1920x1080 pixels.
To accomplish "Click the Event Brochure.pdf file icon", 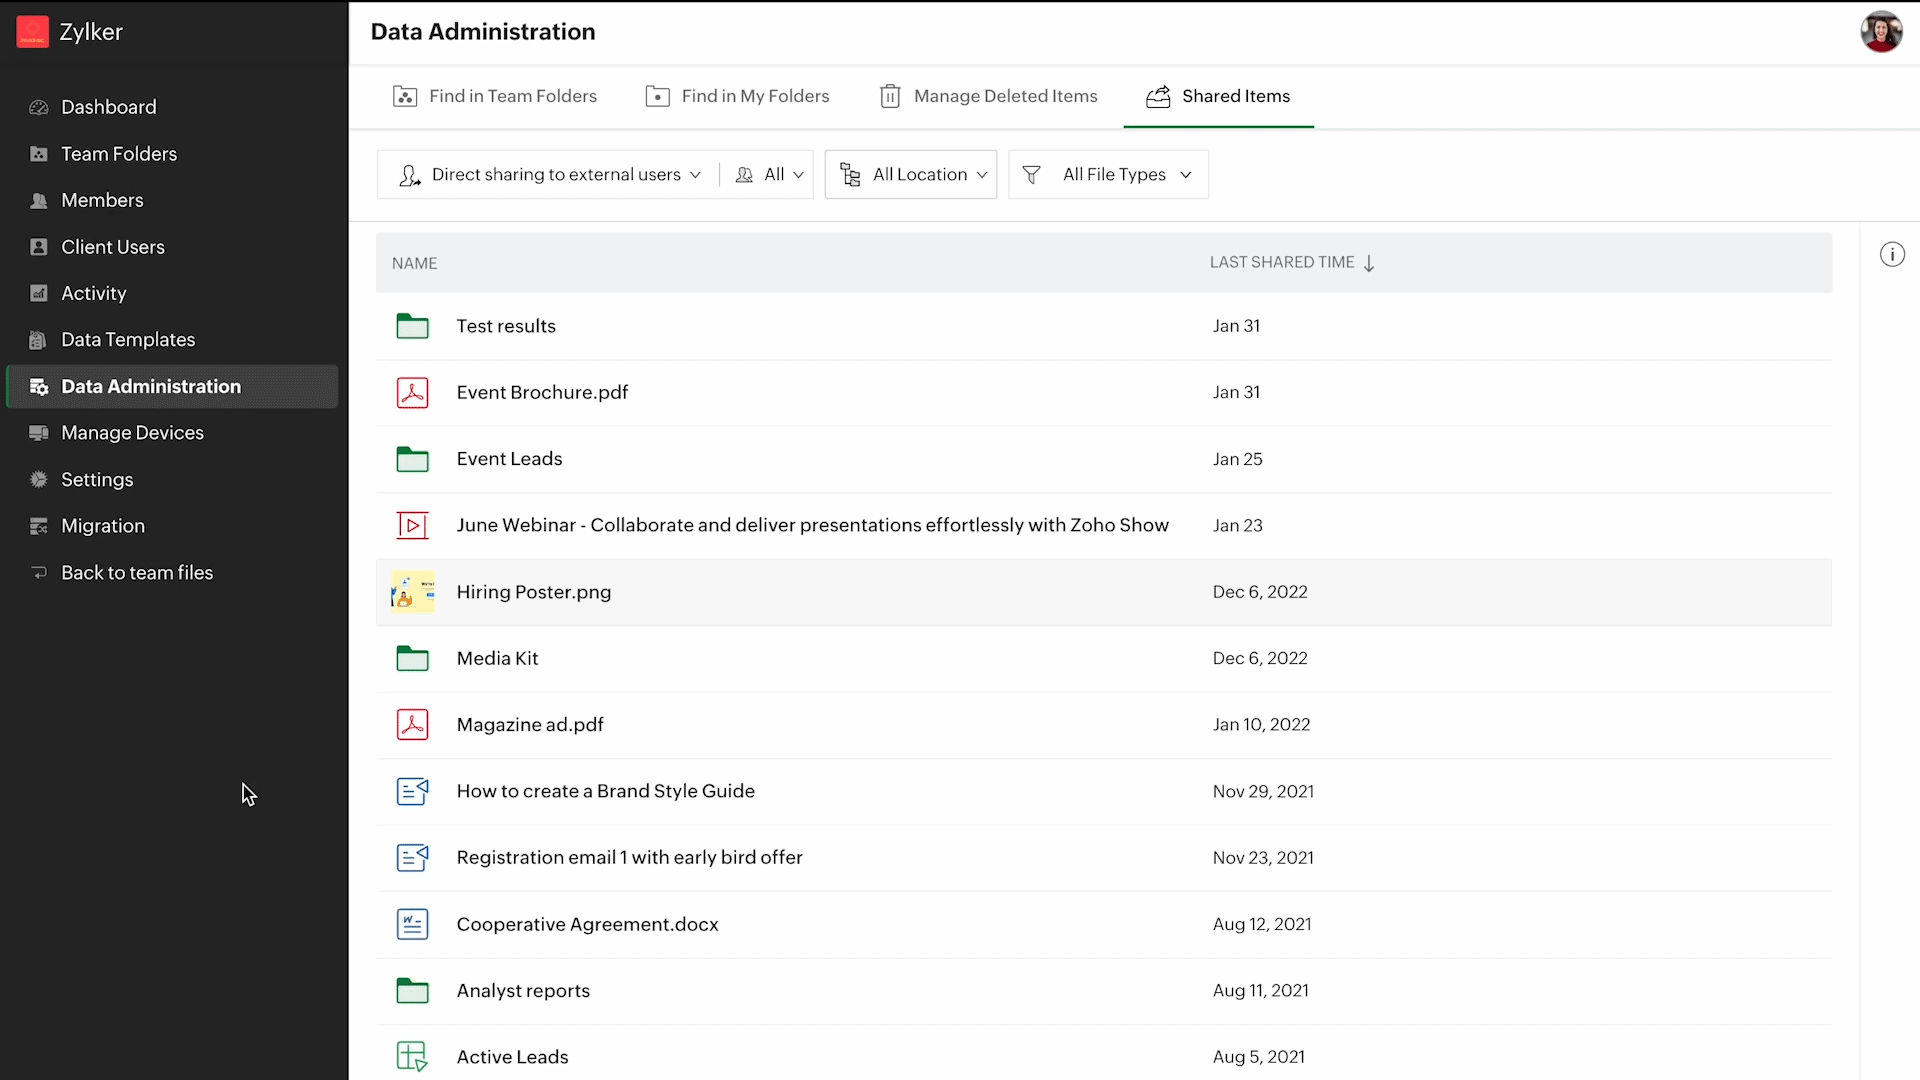I will (x=412, y=393).
